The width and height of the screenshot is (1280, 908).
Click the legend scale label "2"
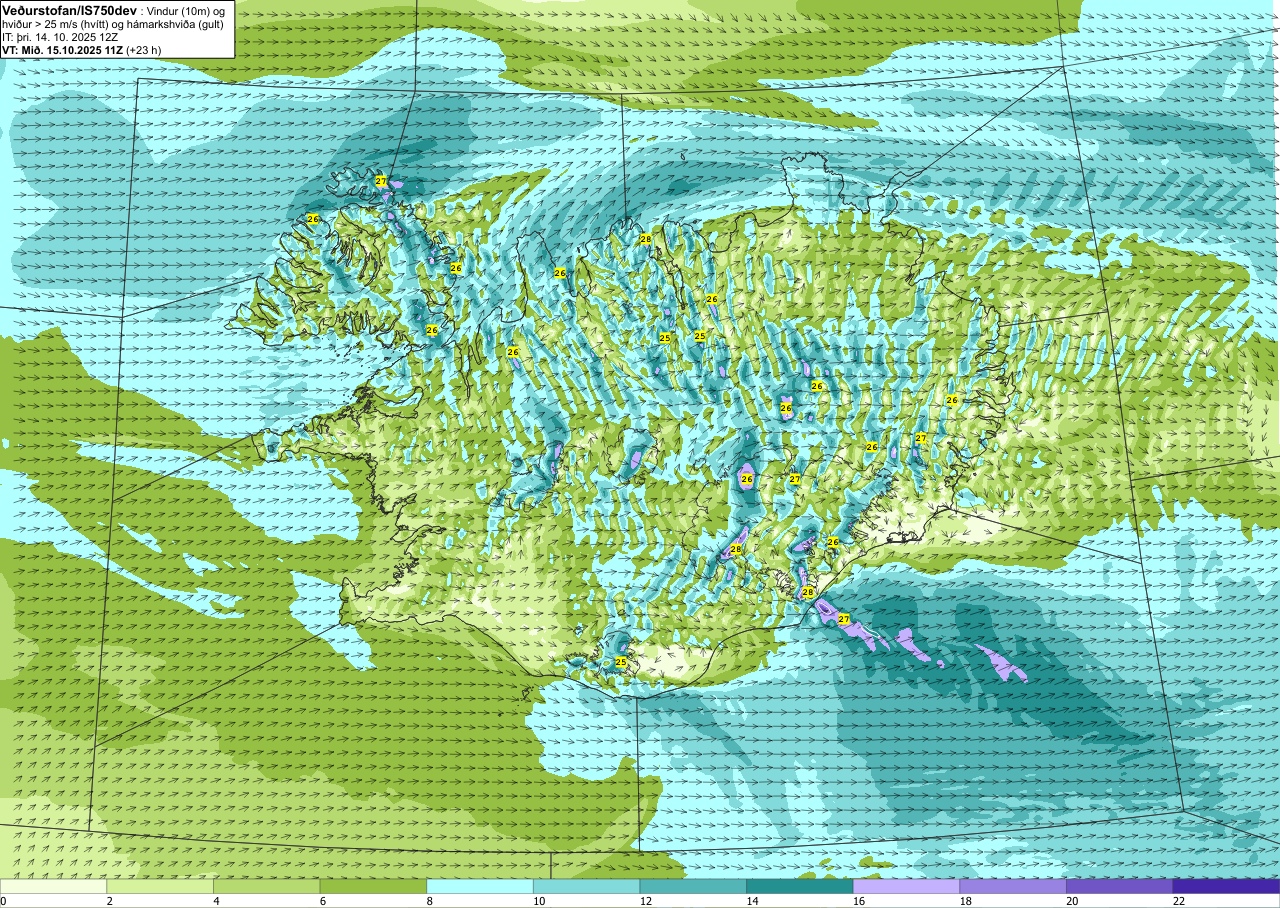(108, 901)
